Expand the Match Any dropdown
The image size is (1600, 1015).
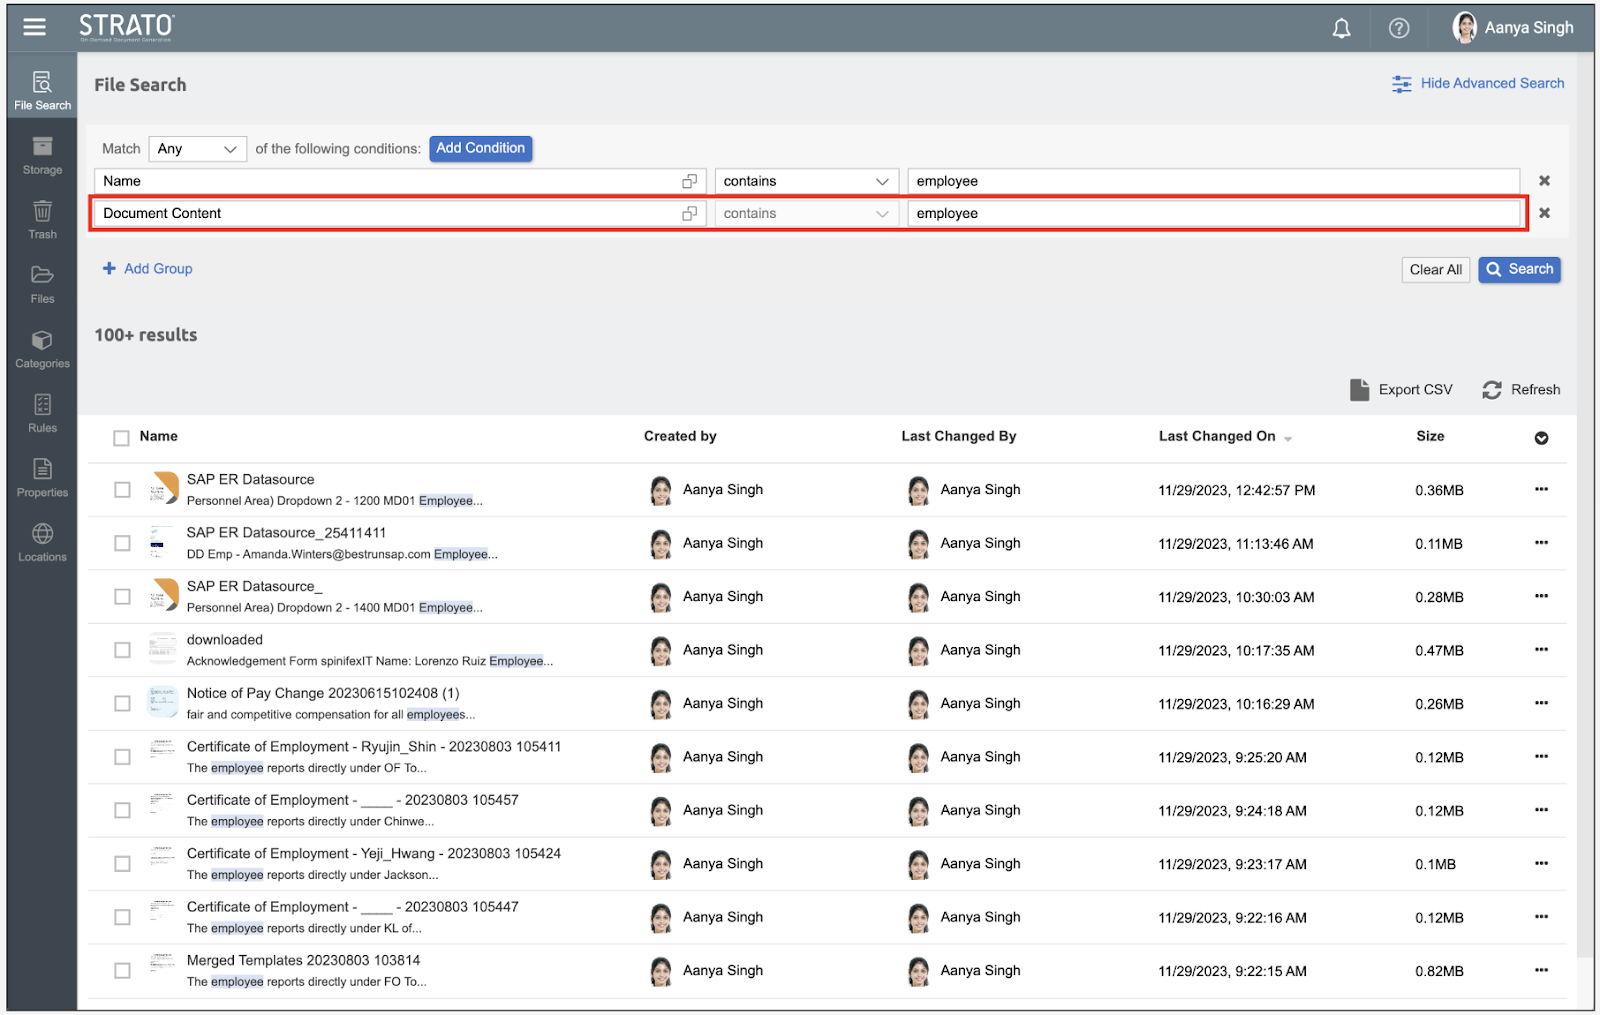coord(197,149)
